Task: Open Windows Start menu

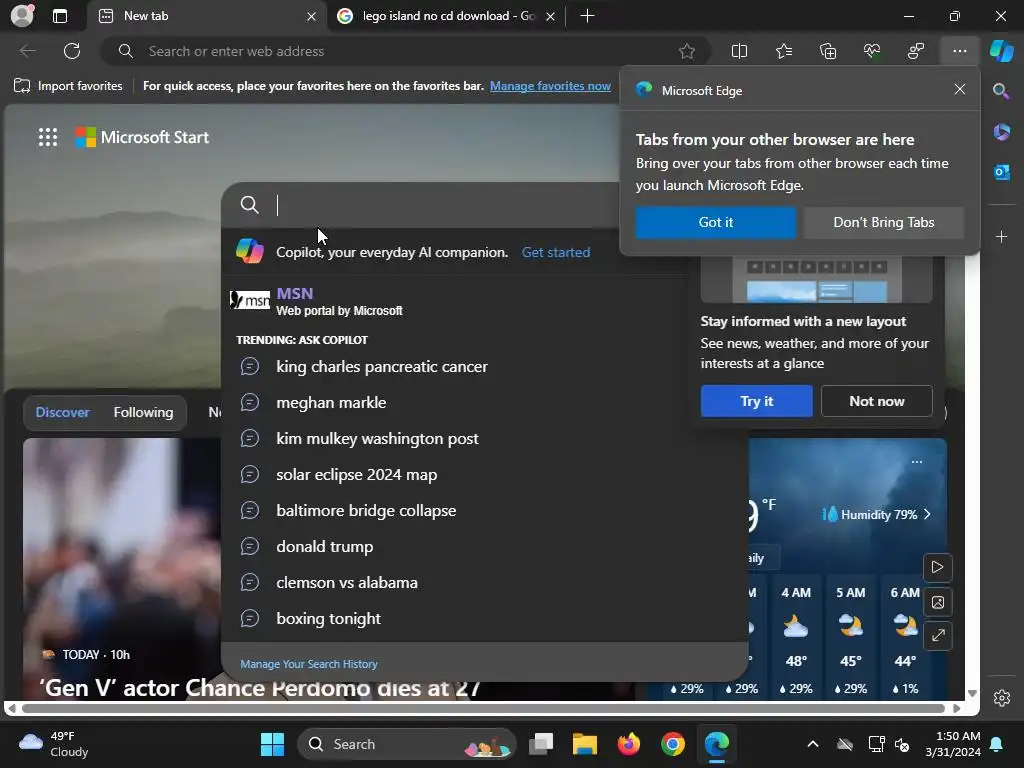Action: (x=272, y=744)
